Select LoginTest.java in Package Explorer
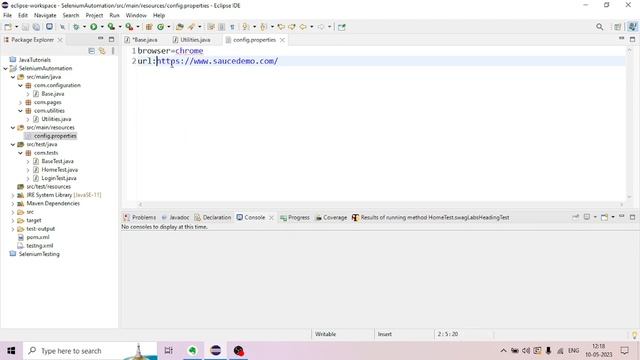This screenshot has height=360, width=640. (x=59, y=178)
